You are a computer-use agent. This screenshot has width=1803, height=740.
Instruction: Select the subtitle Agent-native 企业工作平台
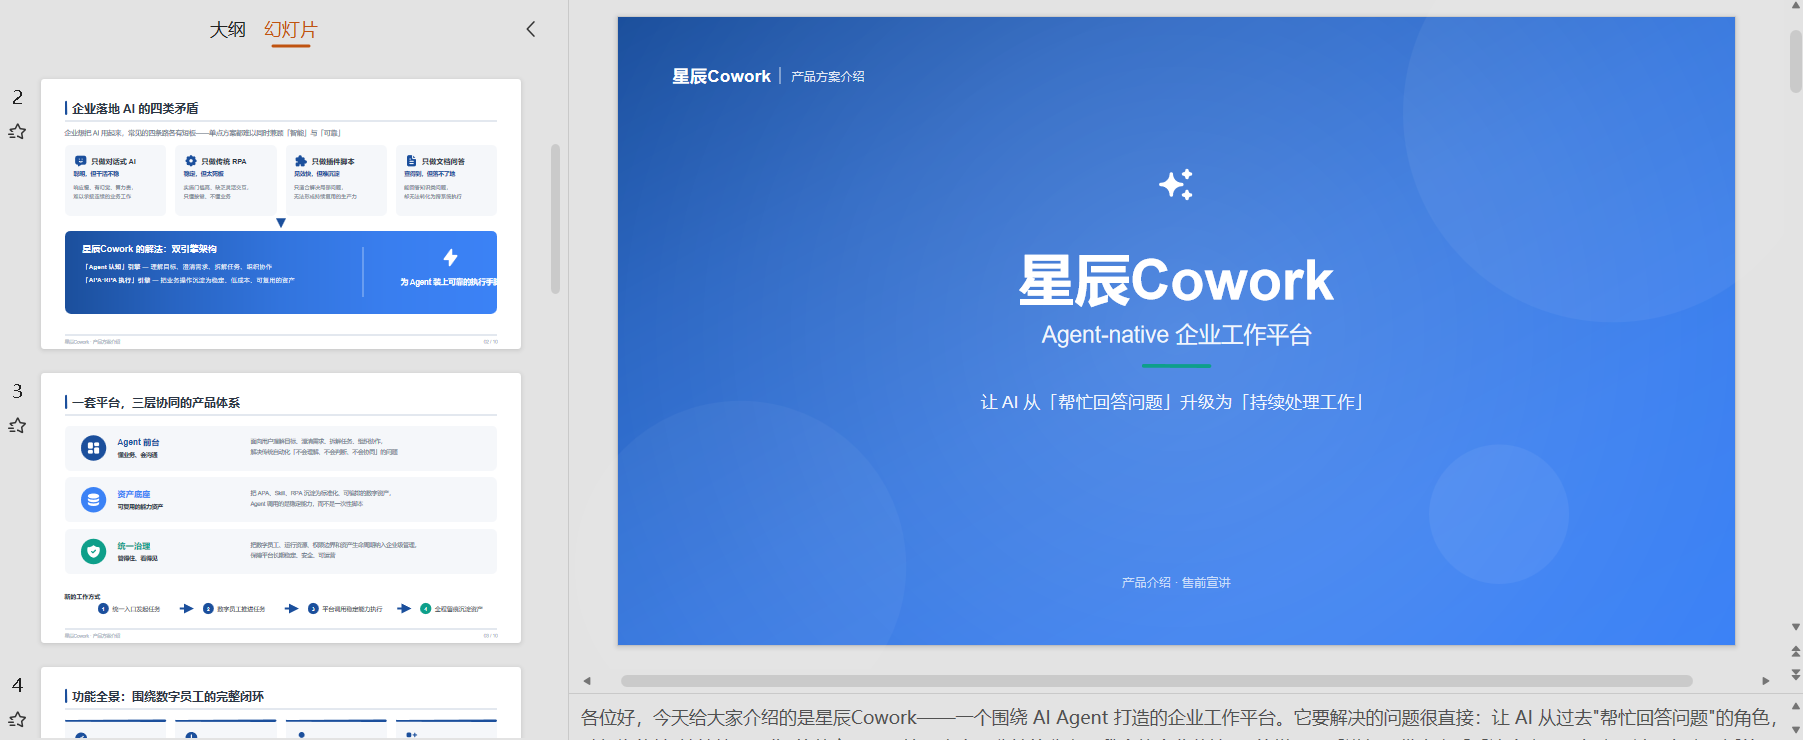[1176, 334]
